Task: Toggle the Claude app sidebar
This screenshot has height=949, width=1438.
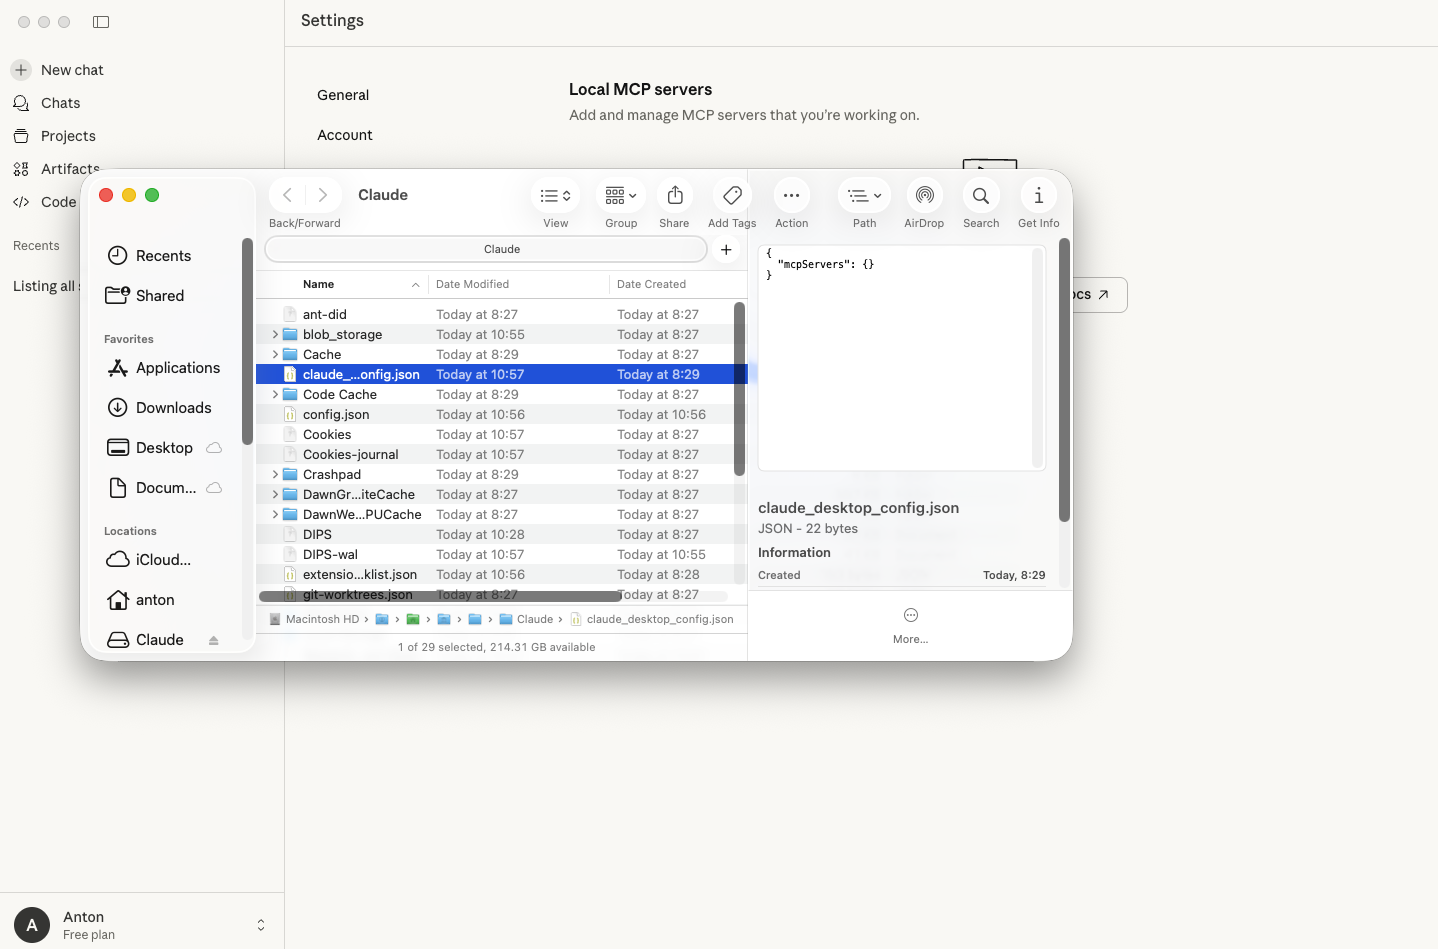Action: (x=101, y=22)
